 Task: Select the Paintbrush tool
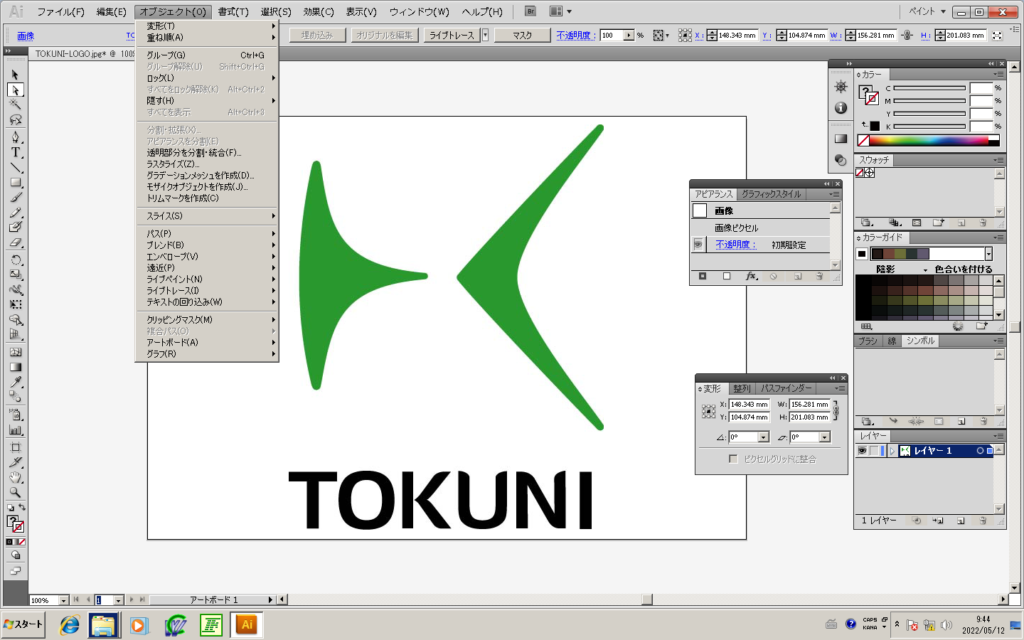(x=15, y=198)
